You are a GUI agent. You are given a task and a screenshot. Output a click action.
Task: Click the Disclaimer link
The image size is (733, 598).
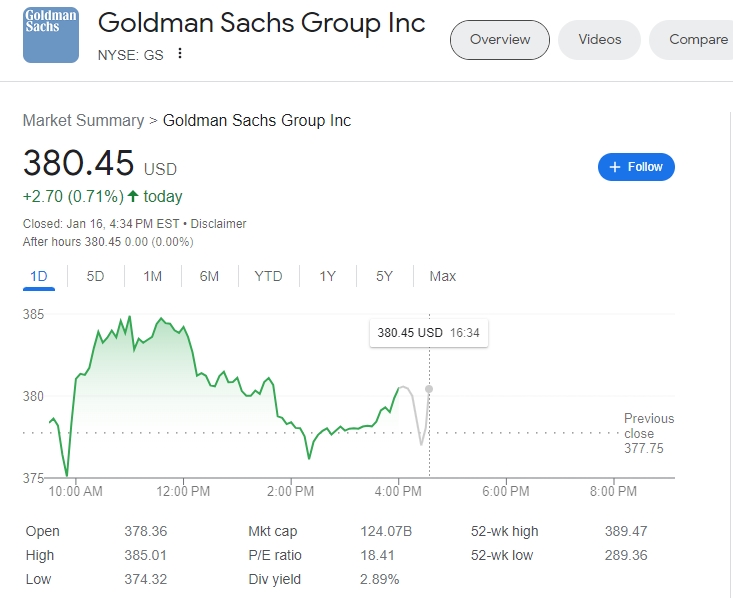[x=218, y=224]
